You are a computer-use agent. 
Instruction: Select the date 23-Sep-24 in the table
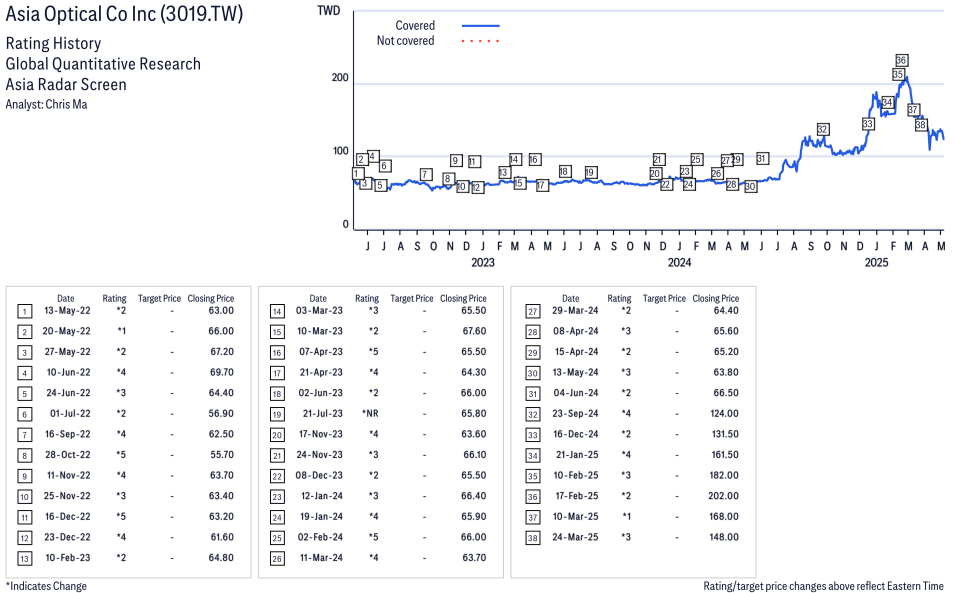click(x=575, y=413)
